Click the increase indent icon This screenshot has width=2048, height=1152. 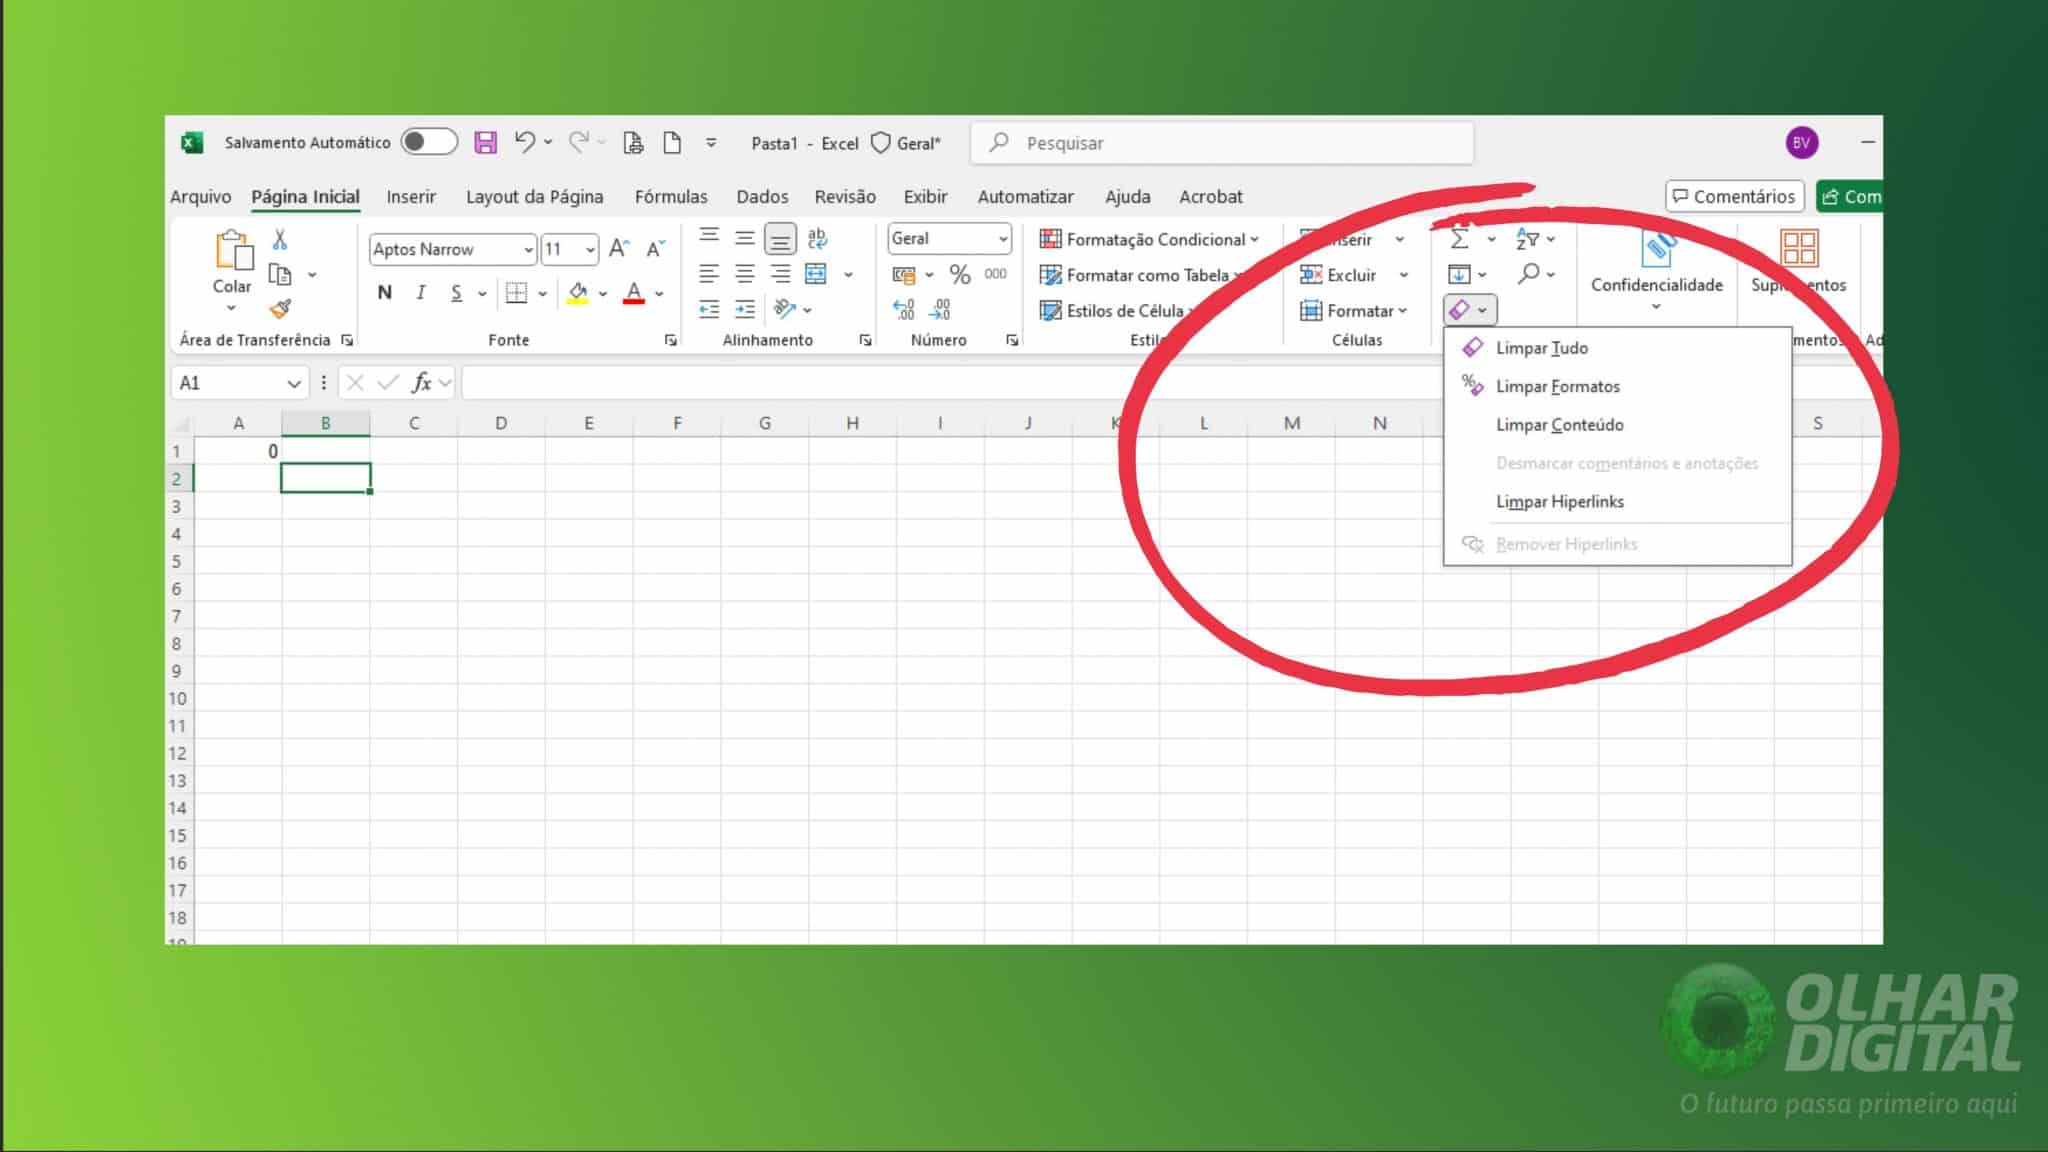coord(745,309)
